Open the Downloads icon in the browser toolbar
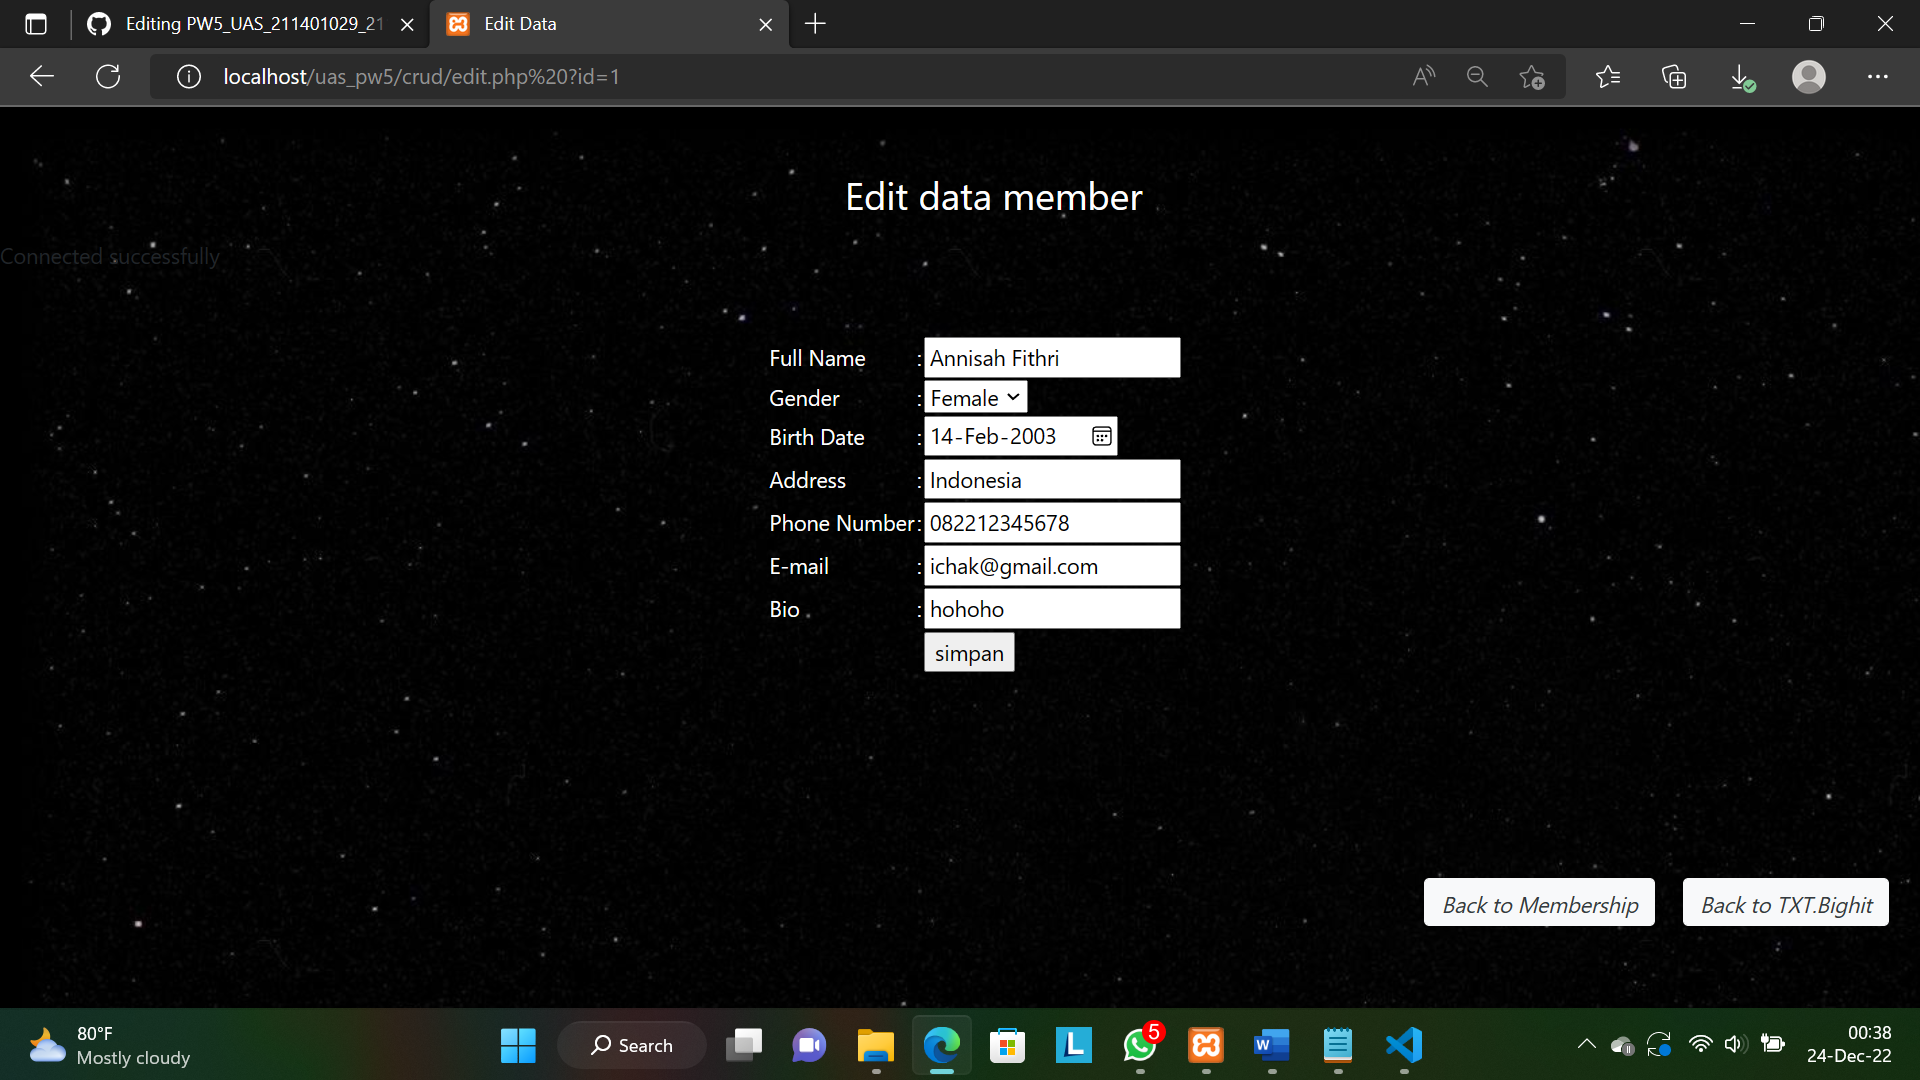Viewport: 1920px width, 1080px height. point(1742,76)
